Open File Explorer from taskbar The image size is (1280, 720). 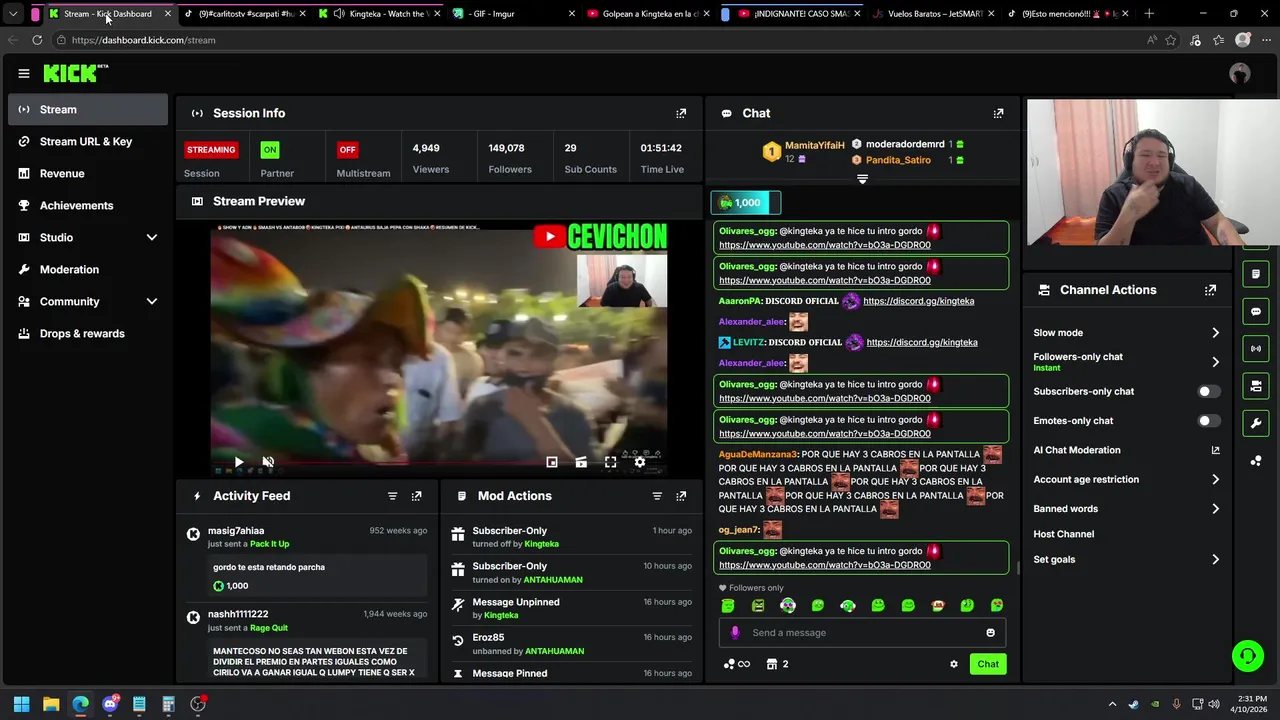[51, 704]
